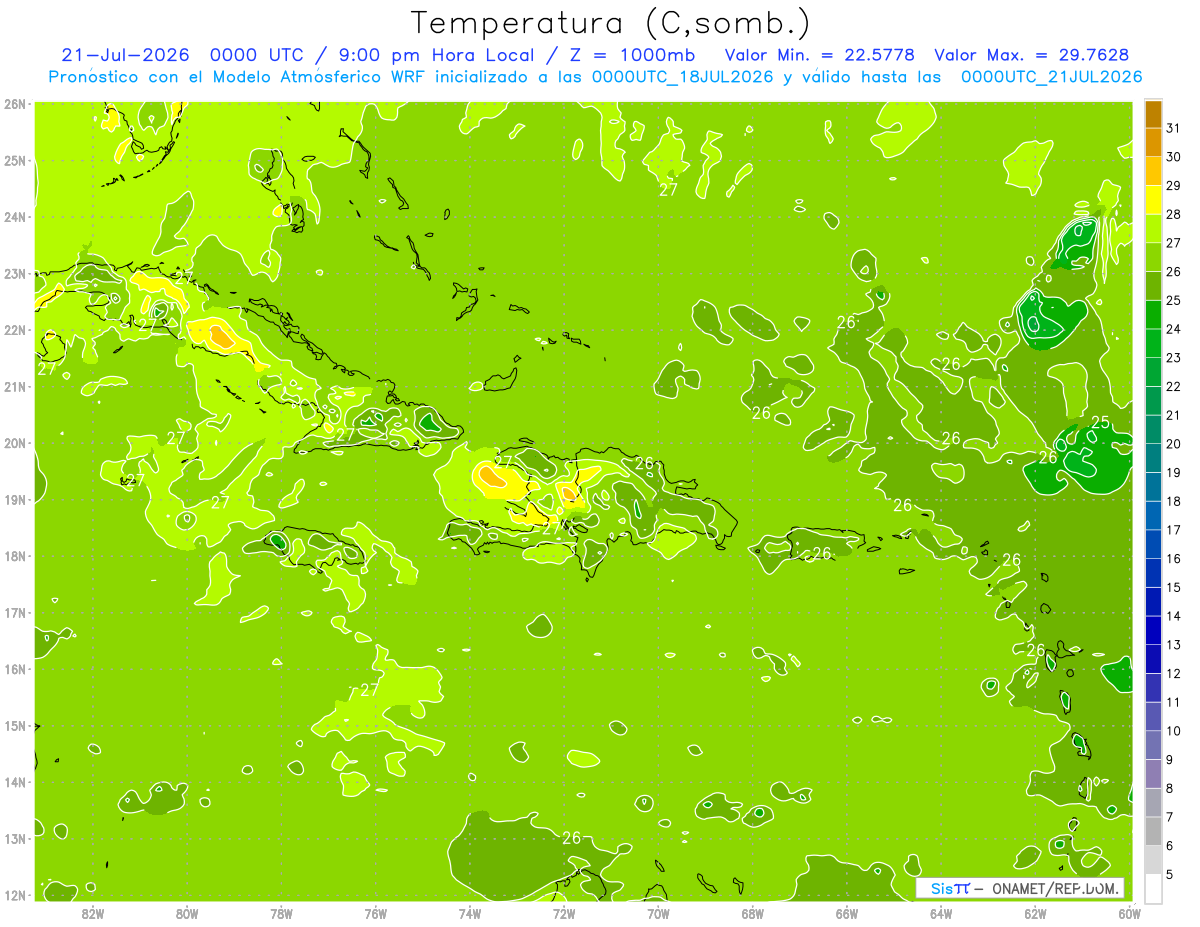The width and height of the screenshot is (1200, 927).
Task: Click the "76W" longitude axis label
Action: (376, 913)
